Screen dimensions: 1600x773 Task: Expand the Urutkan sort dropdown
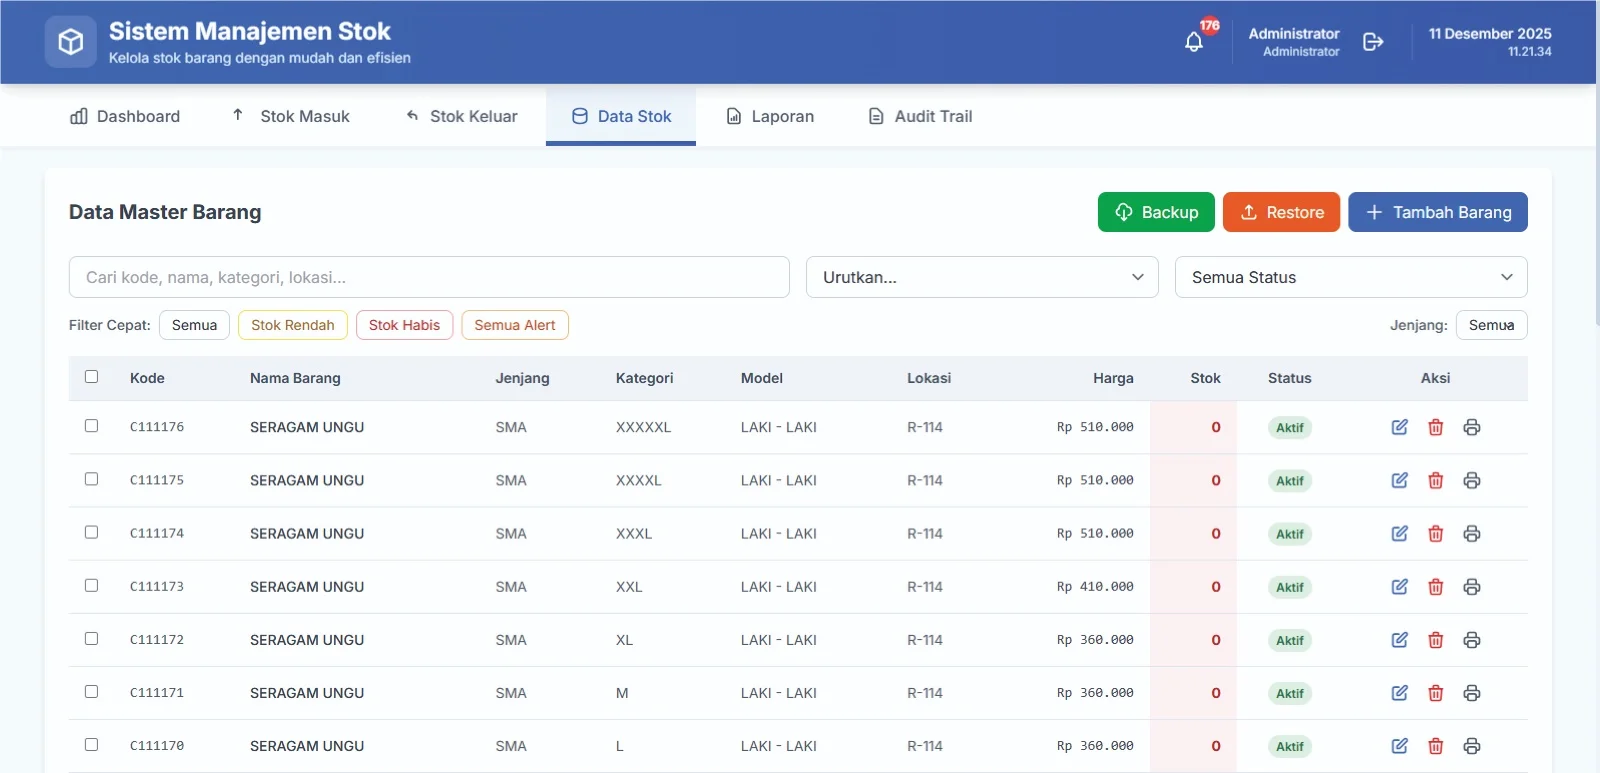click(x=982, y=277)
